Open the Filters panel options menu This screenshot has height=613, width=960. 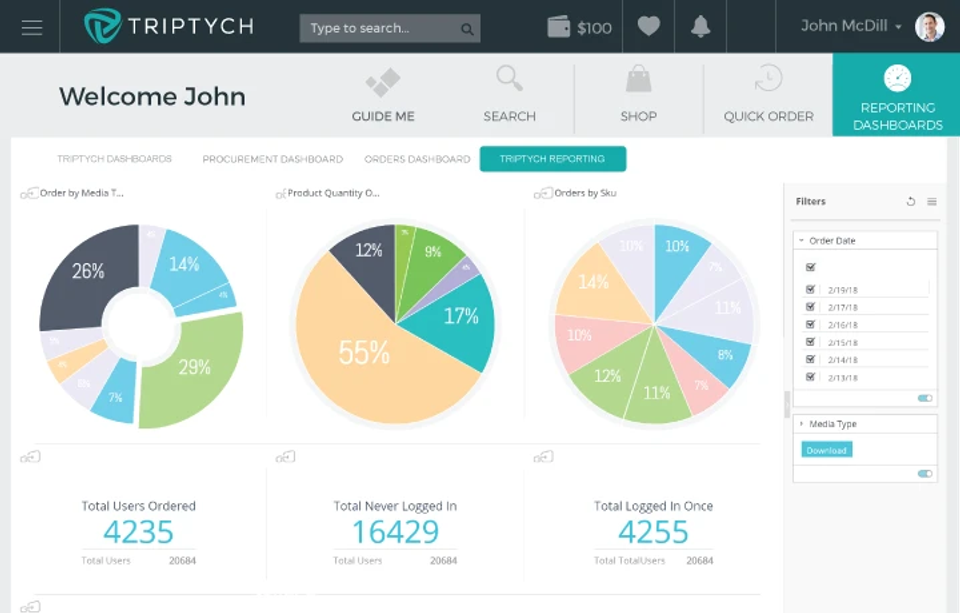click(x=932, y=201)
